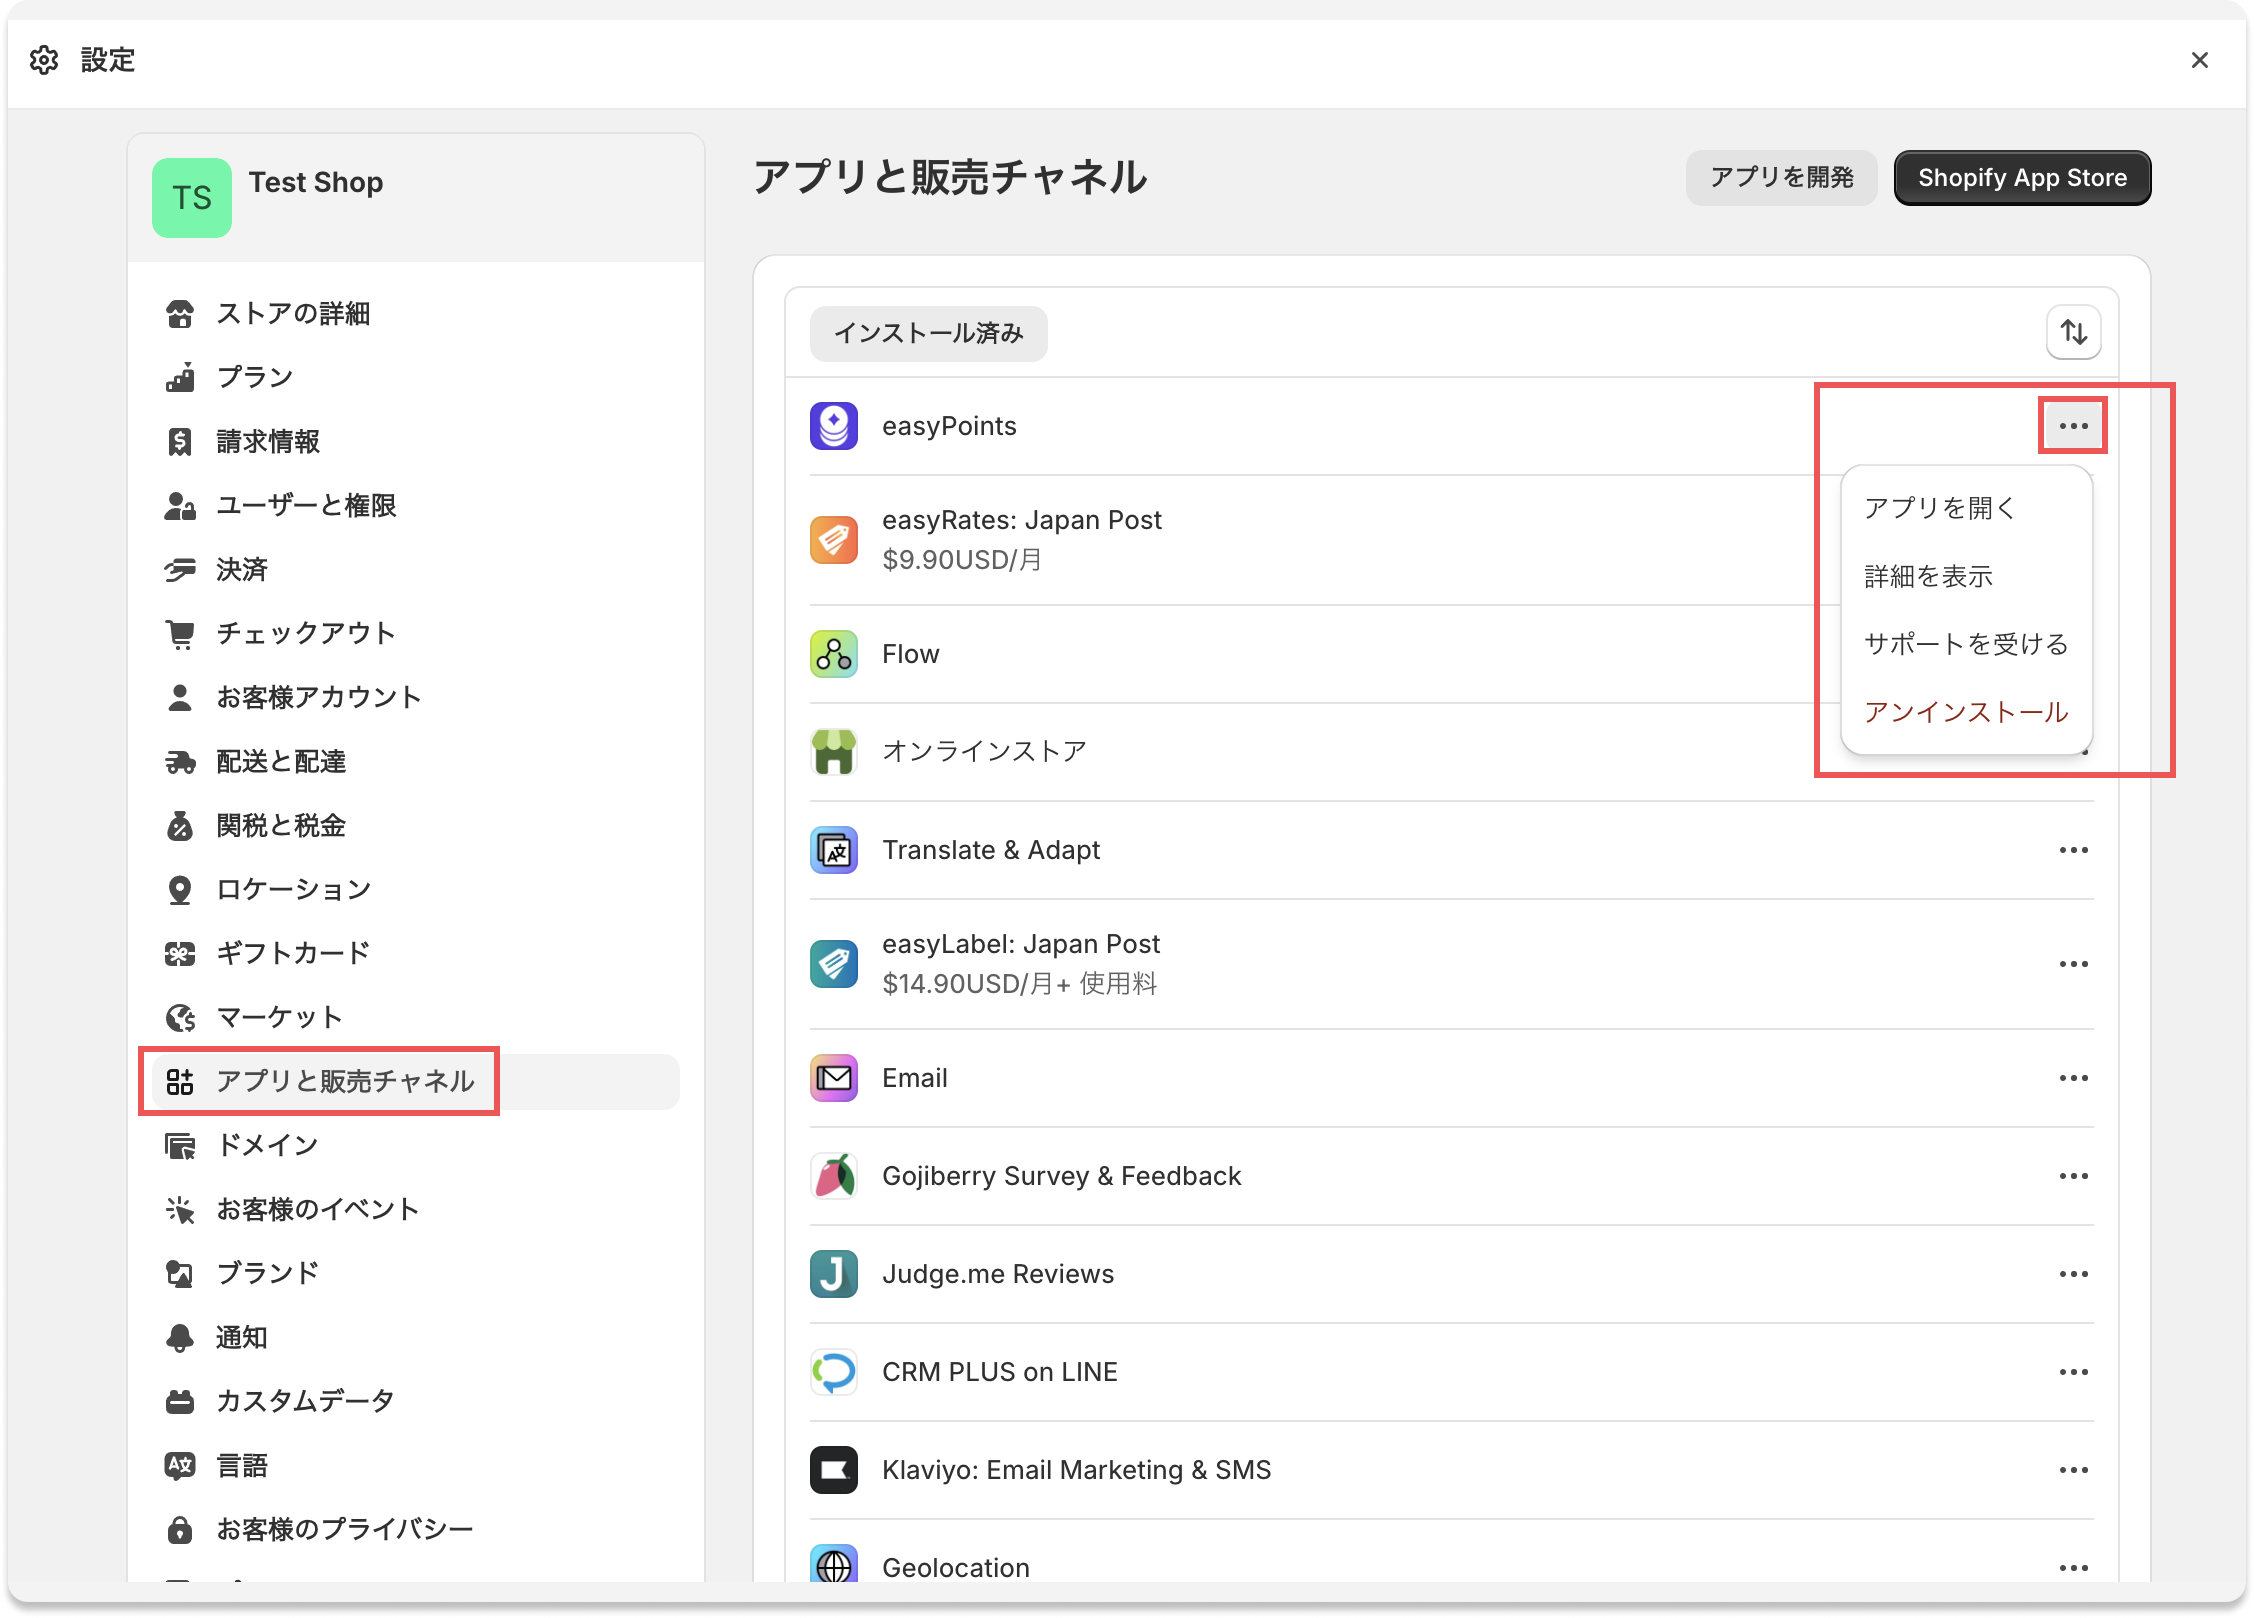Click the Translate & Adapt app icon
The height and width of the screenshot is (1618, 2254).
(x=833, y=850)
